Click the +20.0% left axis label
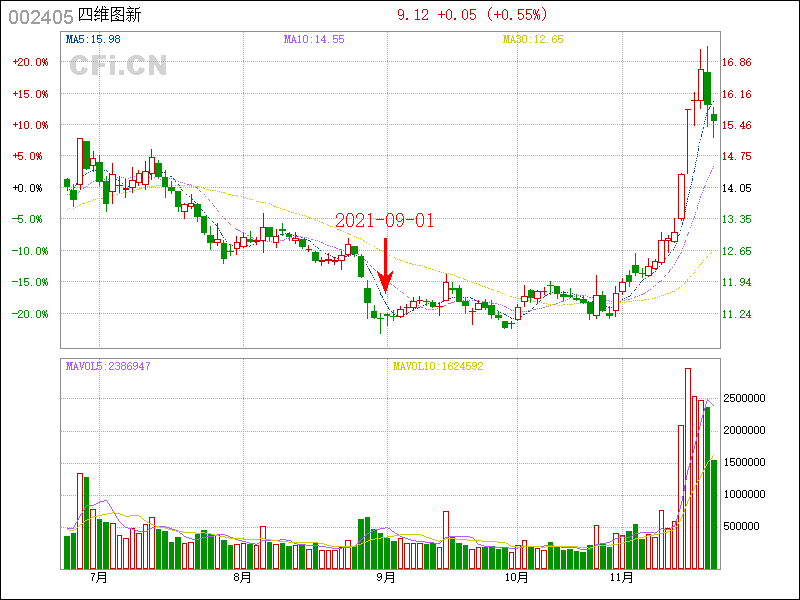Image resolution: width=800 pixels, height=600 pixels. tap(30, 62)
